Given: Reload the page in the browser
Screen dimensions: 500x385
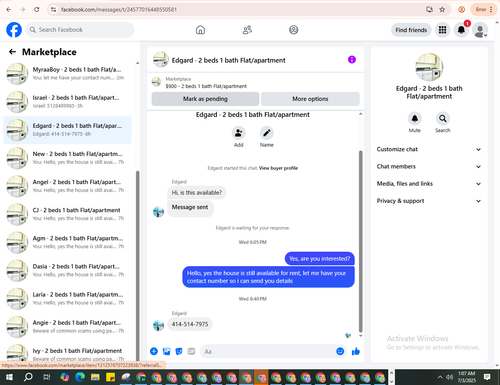Looking at the screenshot, I should [x=37, y=9].
